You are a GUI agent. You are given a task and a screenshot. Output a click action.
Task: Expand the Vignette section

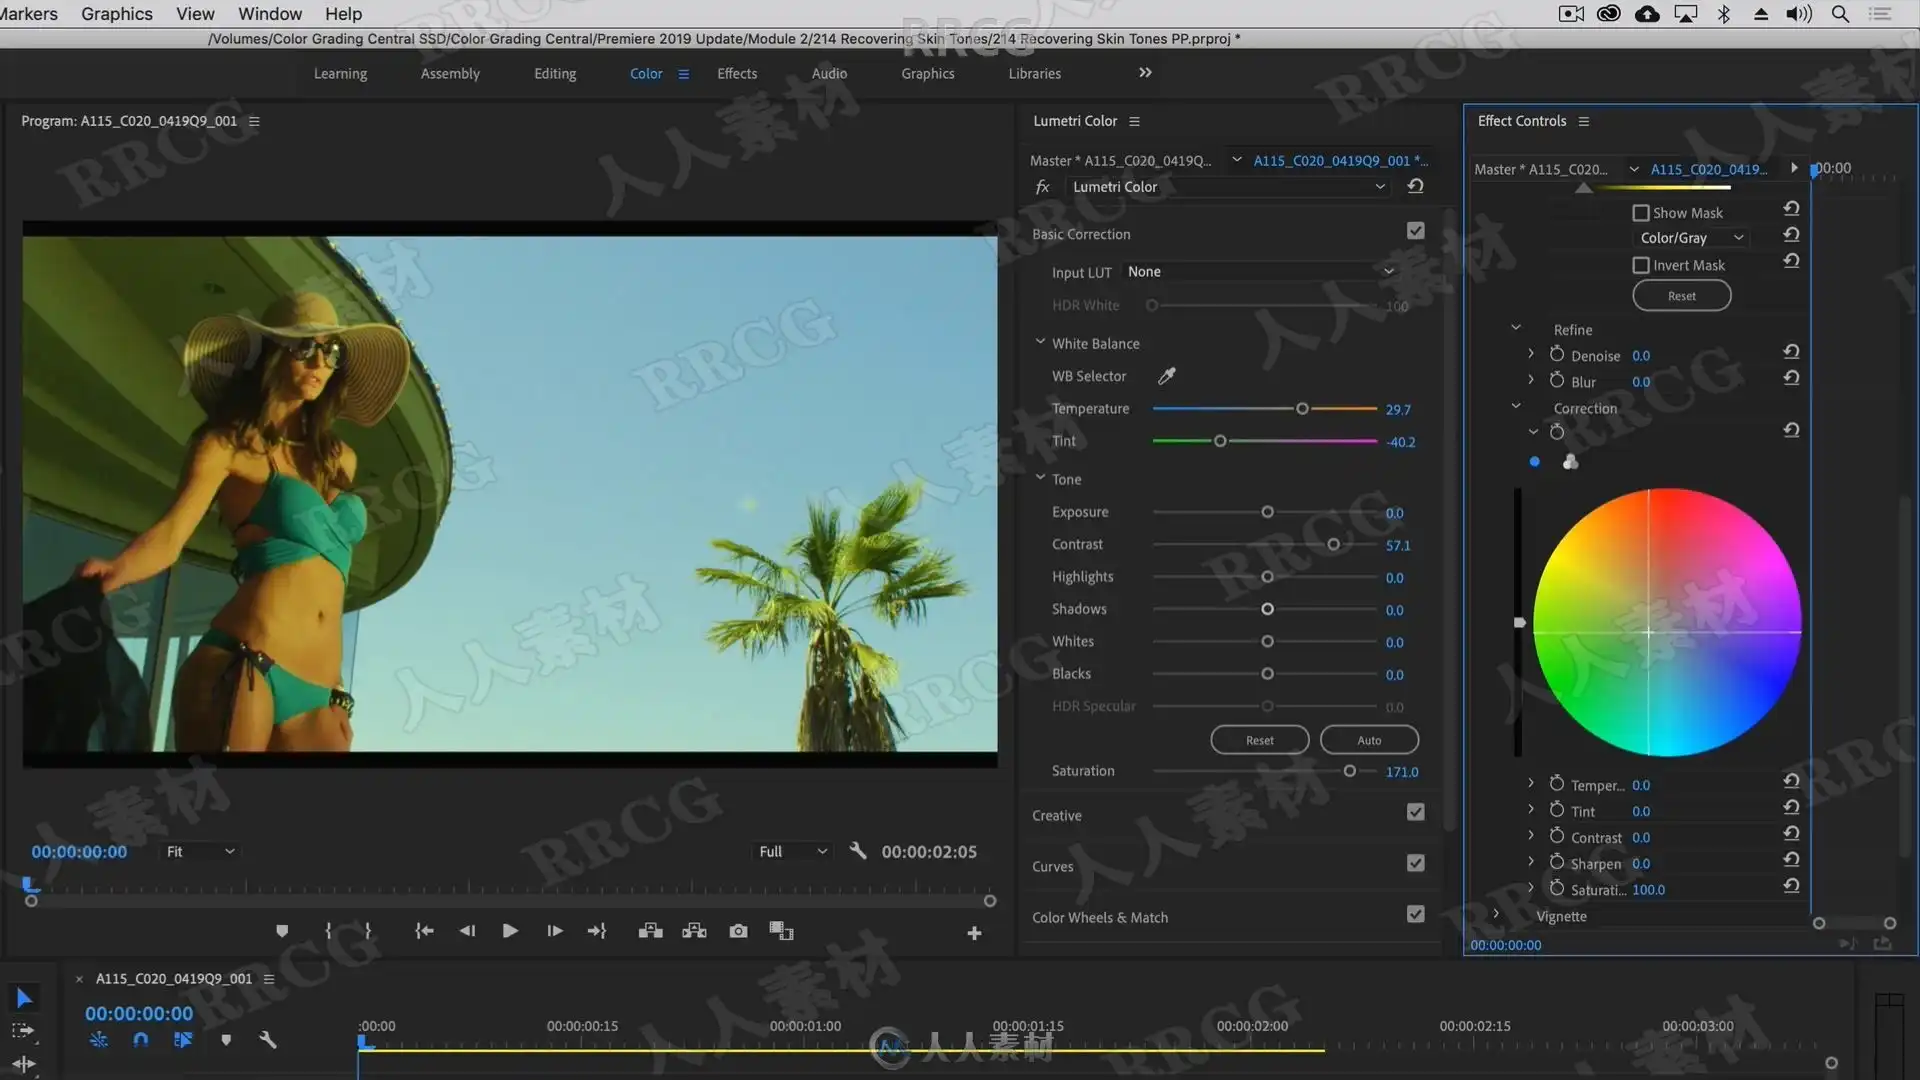(x=1496, y=914)
